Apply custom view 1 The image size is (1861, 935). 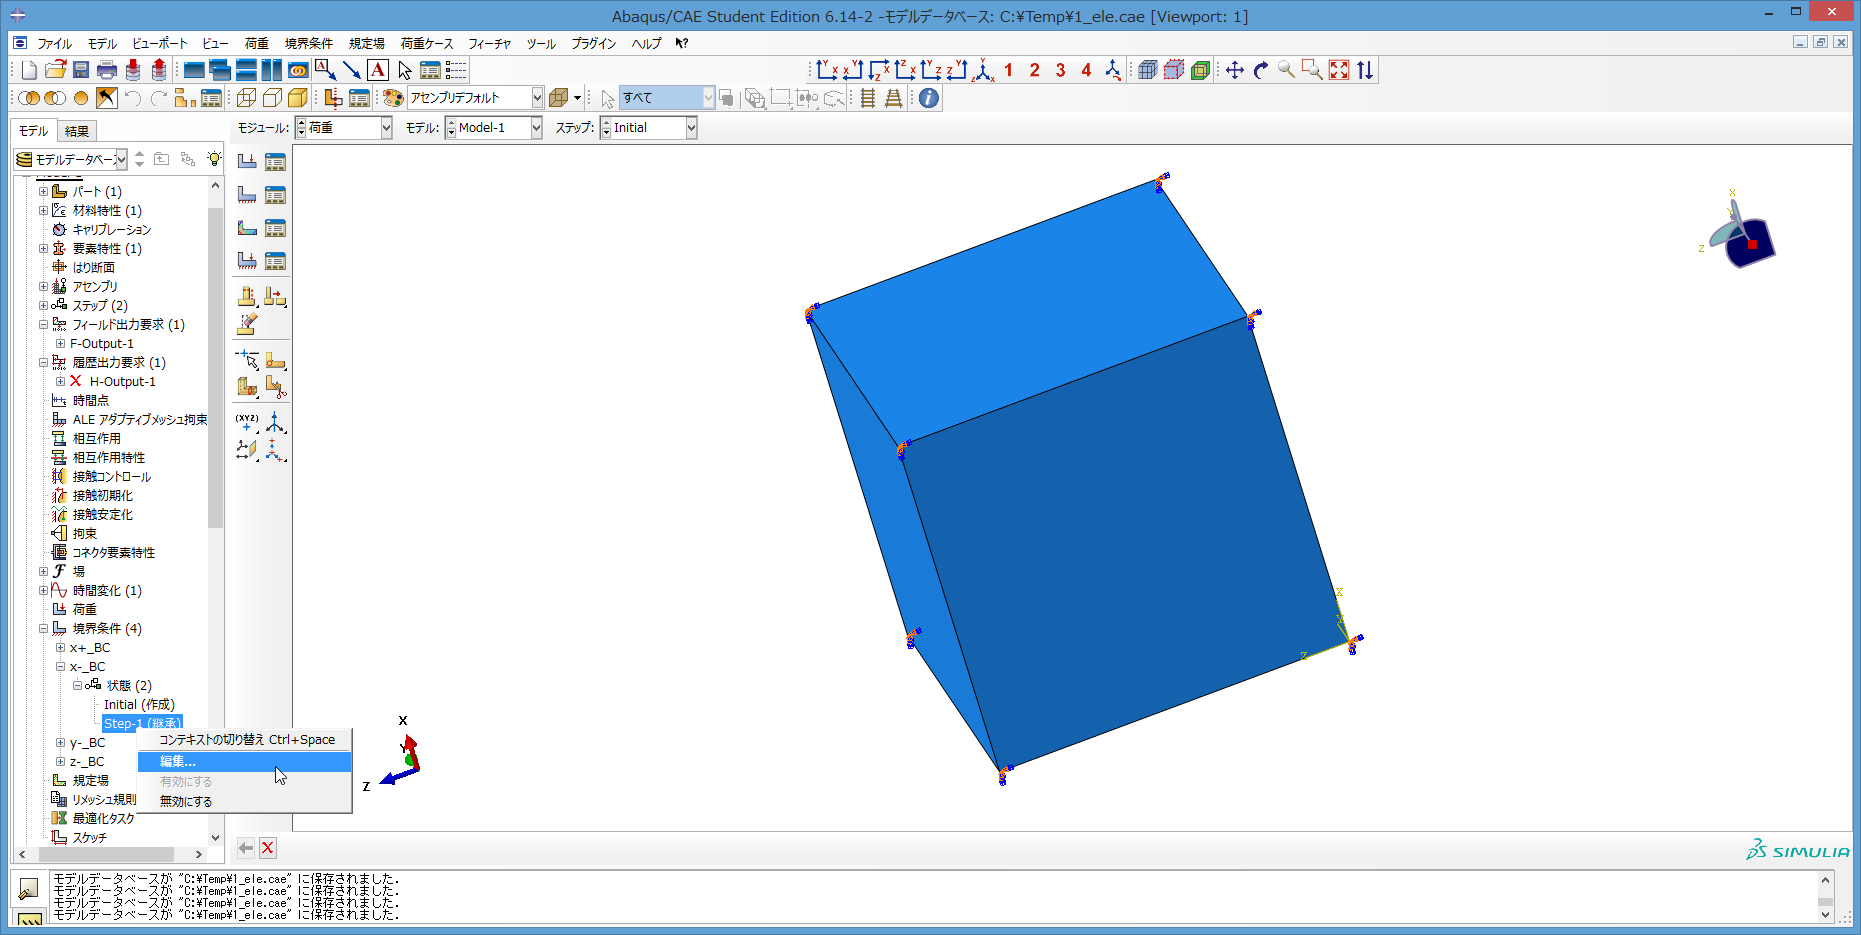click(x=1008, y=70)
